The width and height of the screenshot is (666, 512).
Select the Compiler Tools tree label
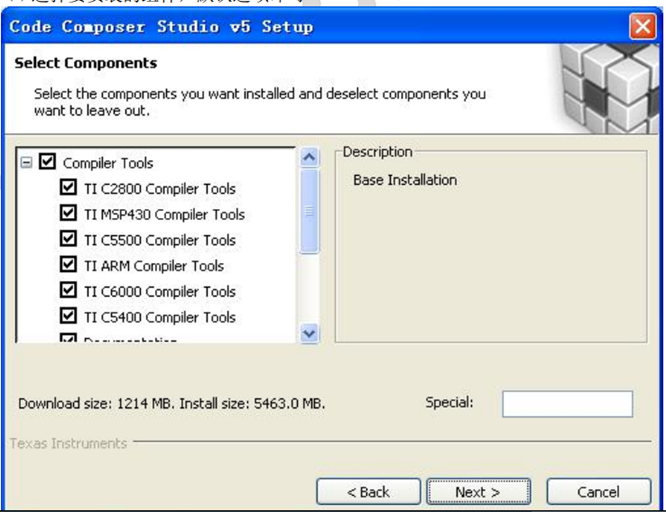coord(108,163)
